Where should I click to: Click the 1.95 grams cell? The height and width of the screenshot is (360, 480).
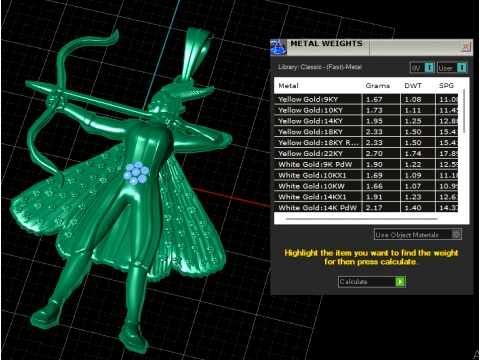coord(381,121)
